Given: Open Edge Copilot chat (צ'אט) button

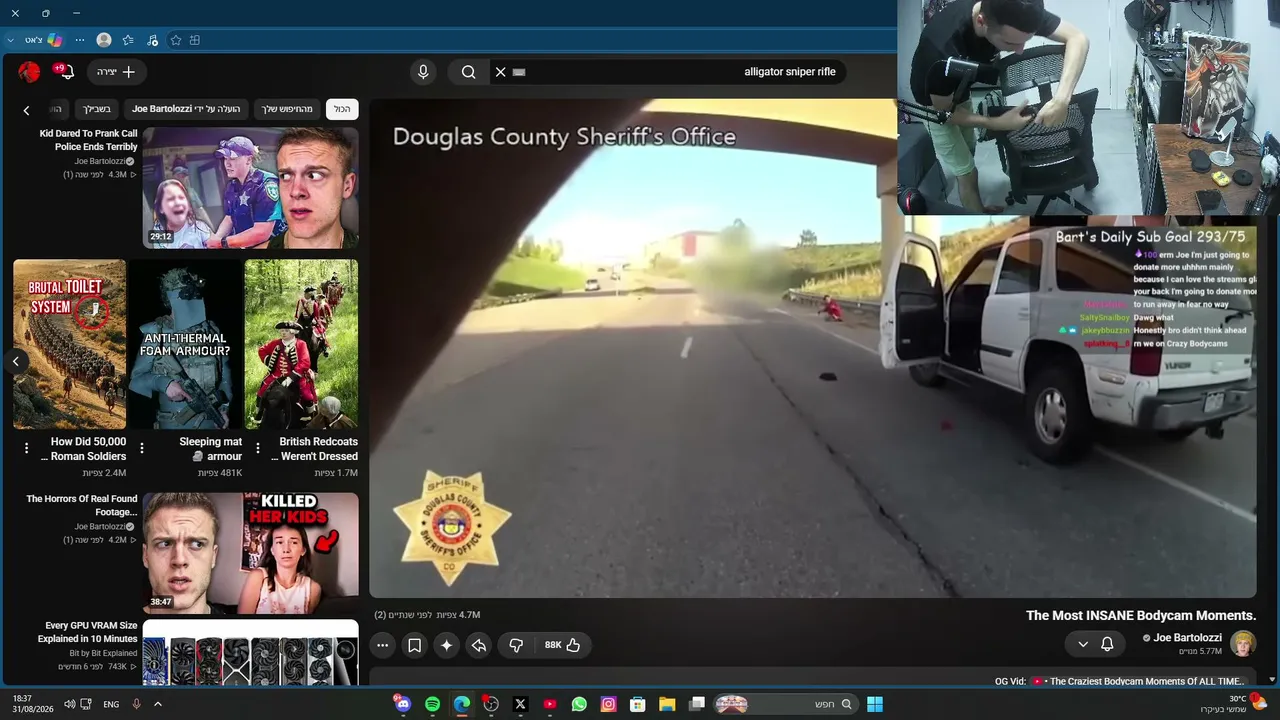Looking at the screenshot, I should click(x=43, y=40).
